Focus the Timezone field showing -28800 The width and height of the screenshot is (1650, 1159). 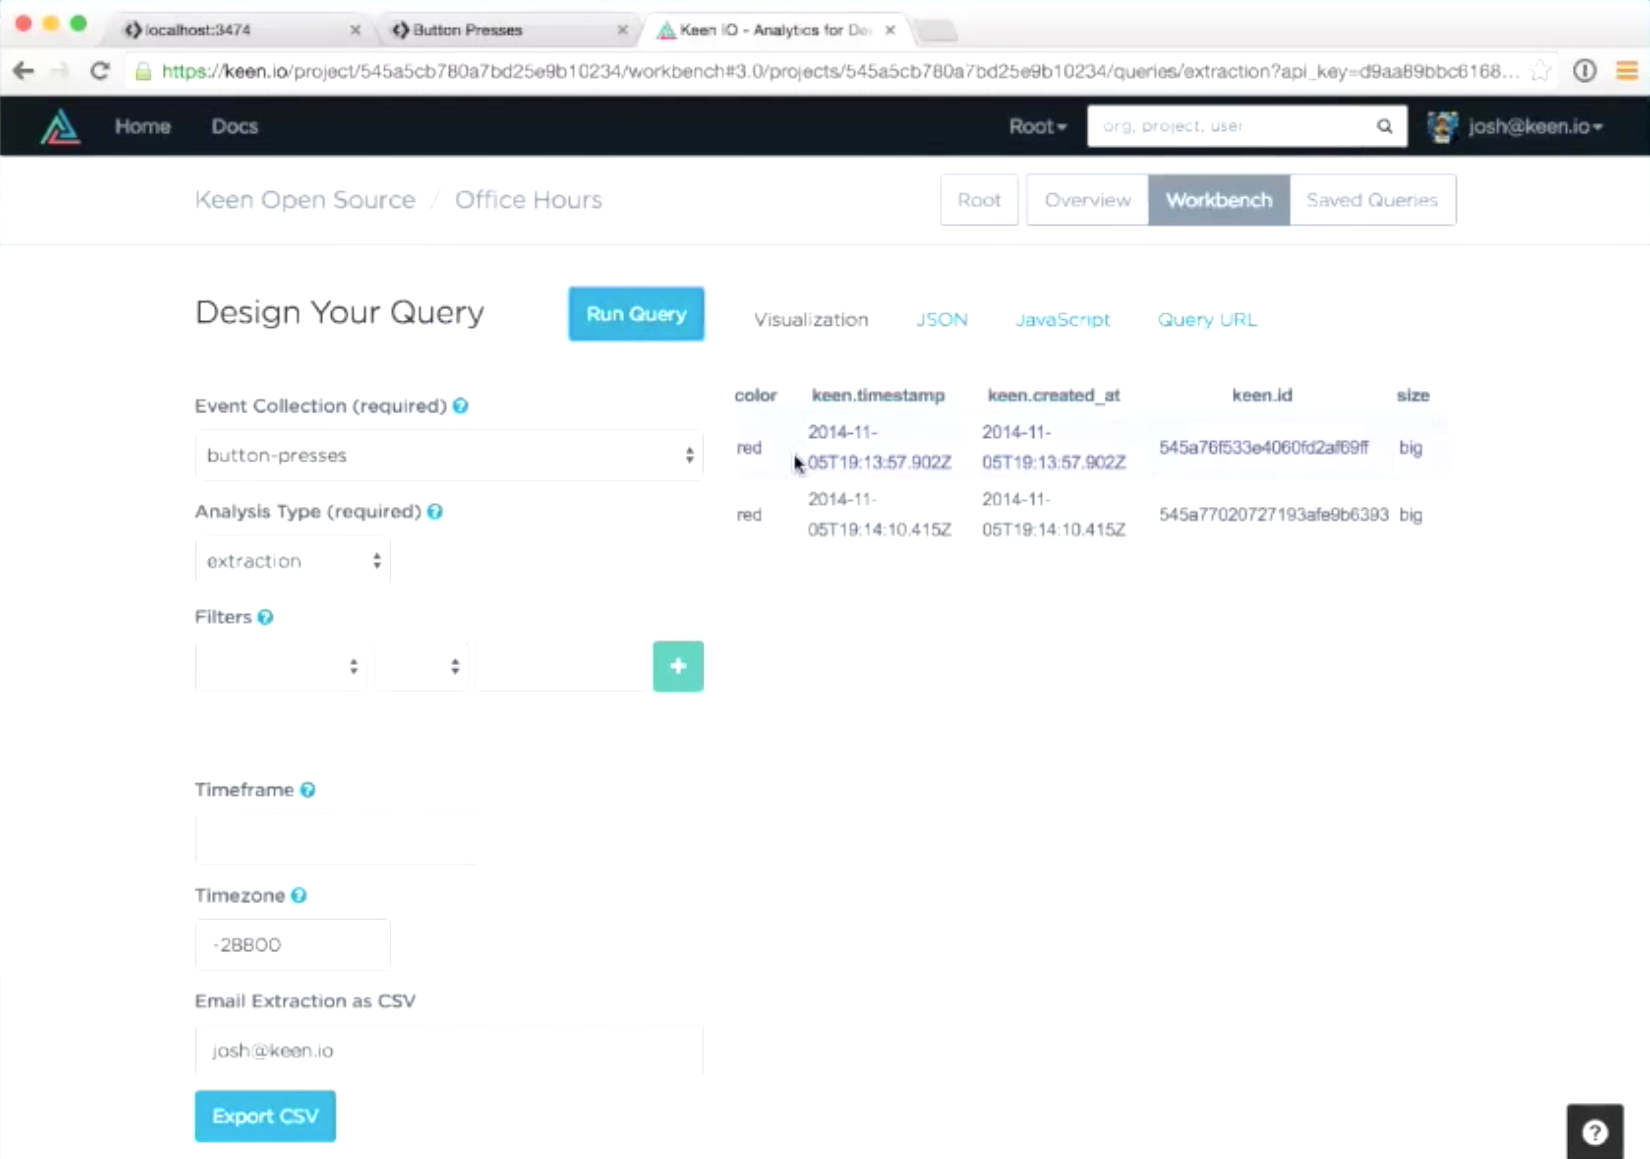coord(292,945)
